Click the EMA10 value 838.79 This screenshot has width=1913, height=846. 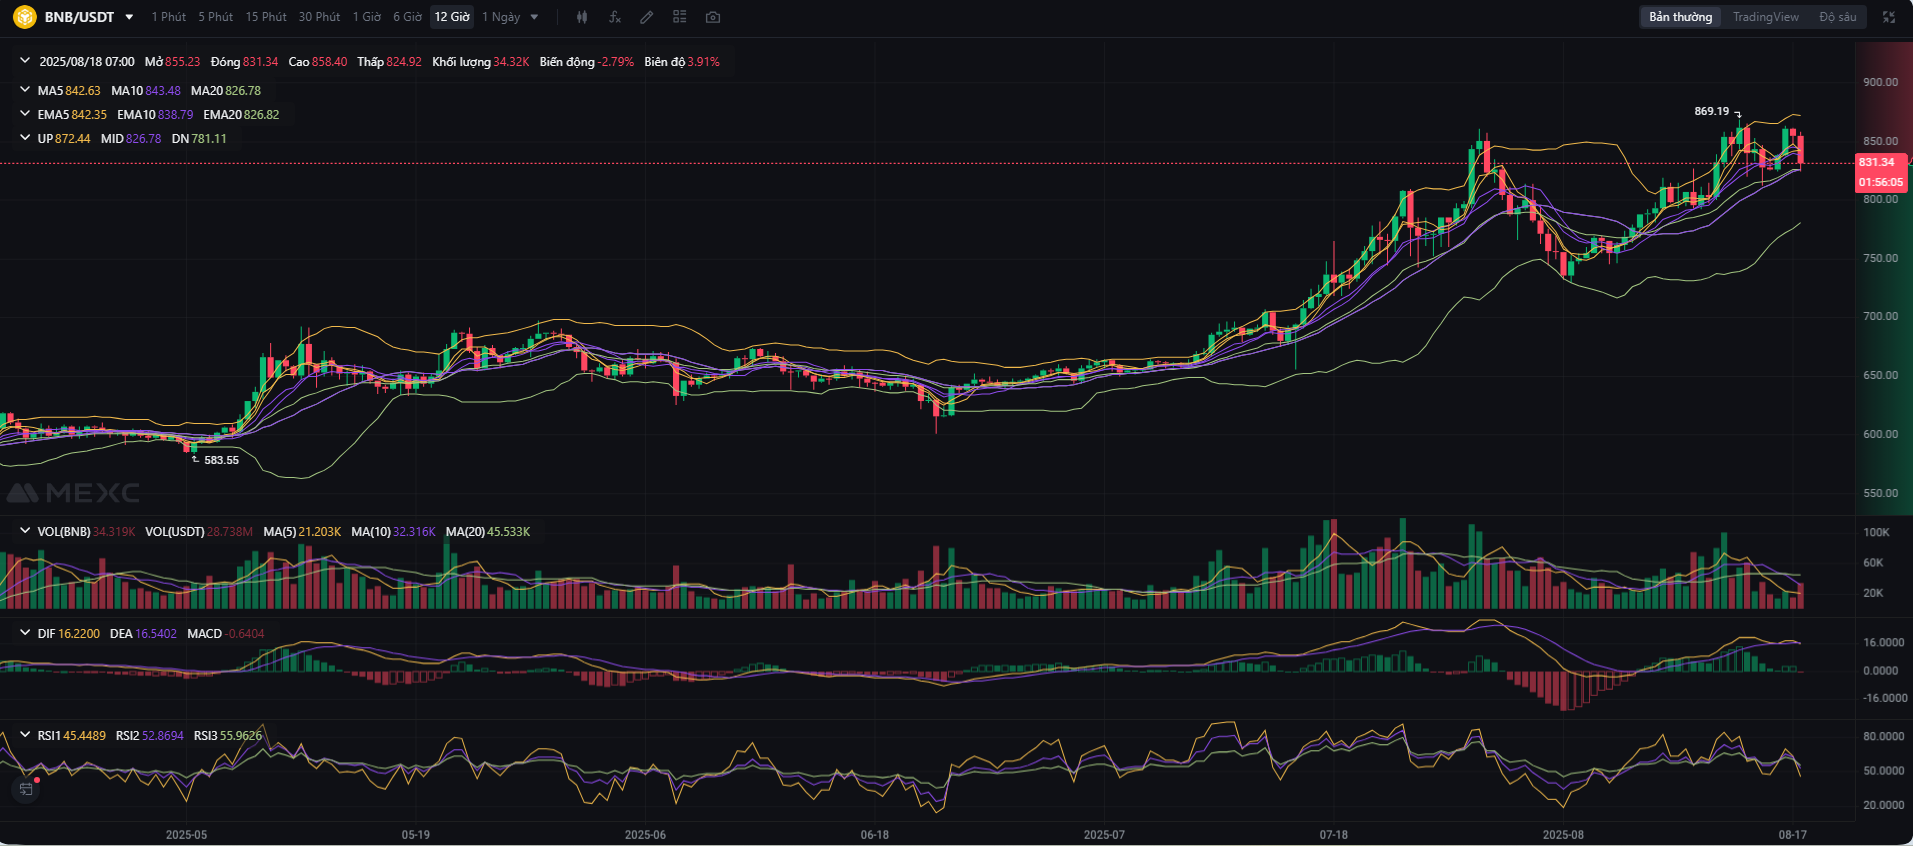[175, 114]
